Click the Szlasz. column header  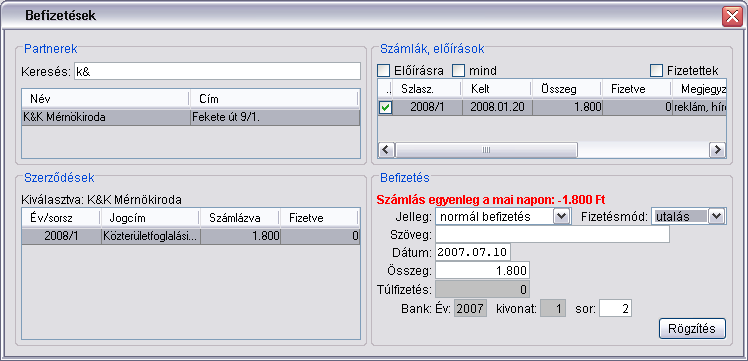[x=427, y=89]
